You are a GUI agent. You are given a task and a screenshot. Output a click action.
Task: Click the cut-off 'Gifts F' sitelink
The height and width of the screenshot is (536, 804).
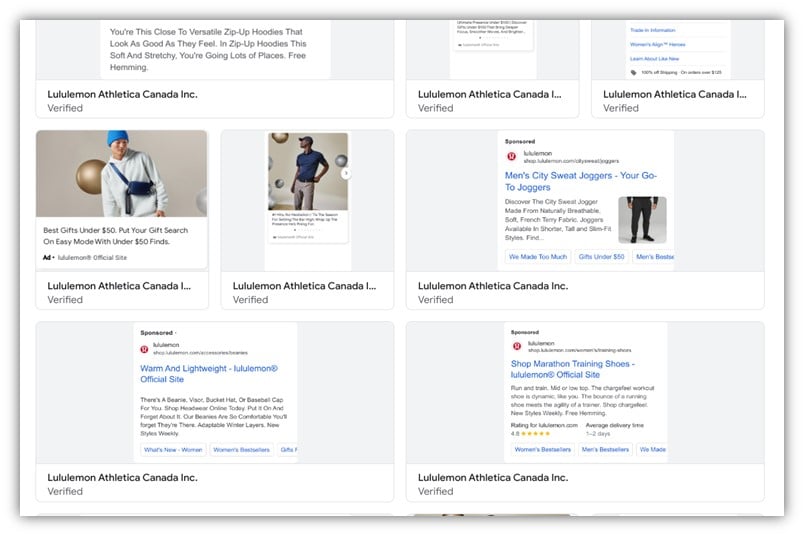coord(288,449)
